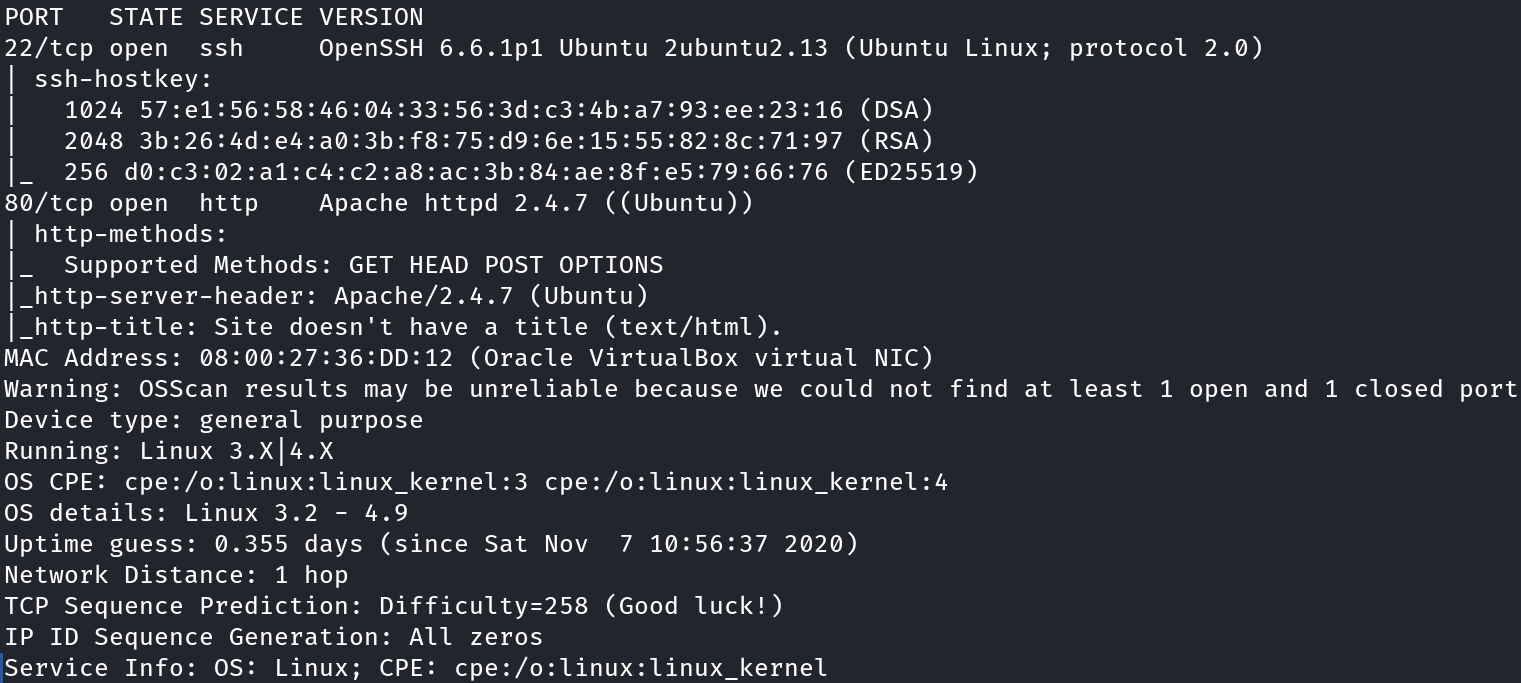The image size is (1521, 683).
Task: Click the PORT column header text
Action: coord(34,17)
